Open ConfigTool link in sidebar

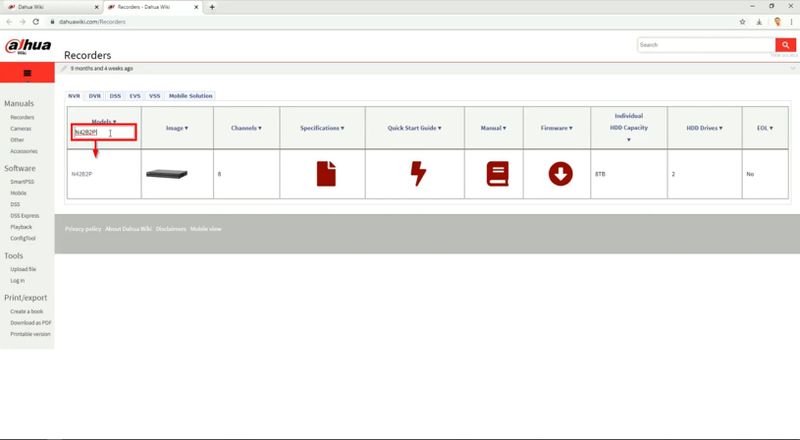tap(23, 238)
